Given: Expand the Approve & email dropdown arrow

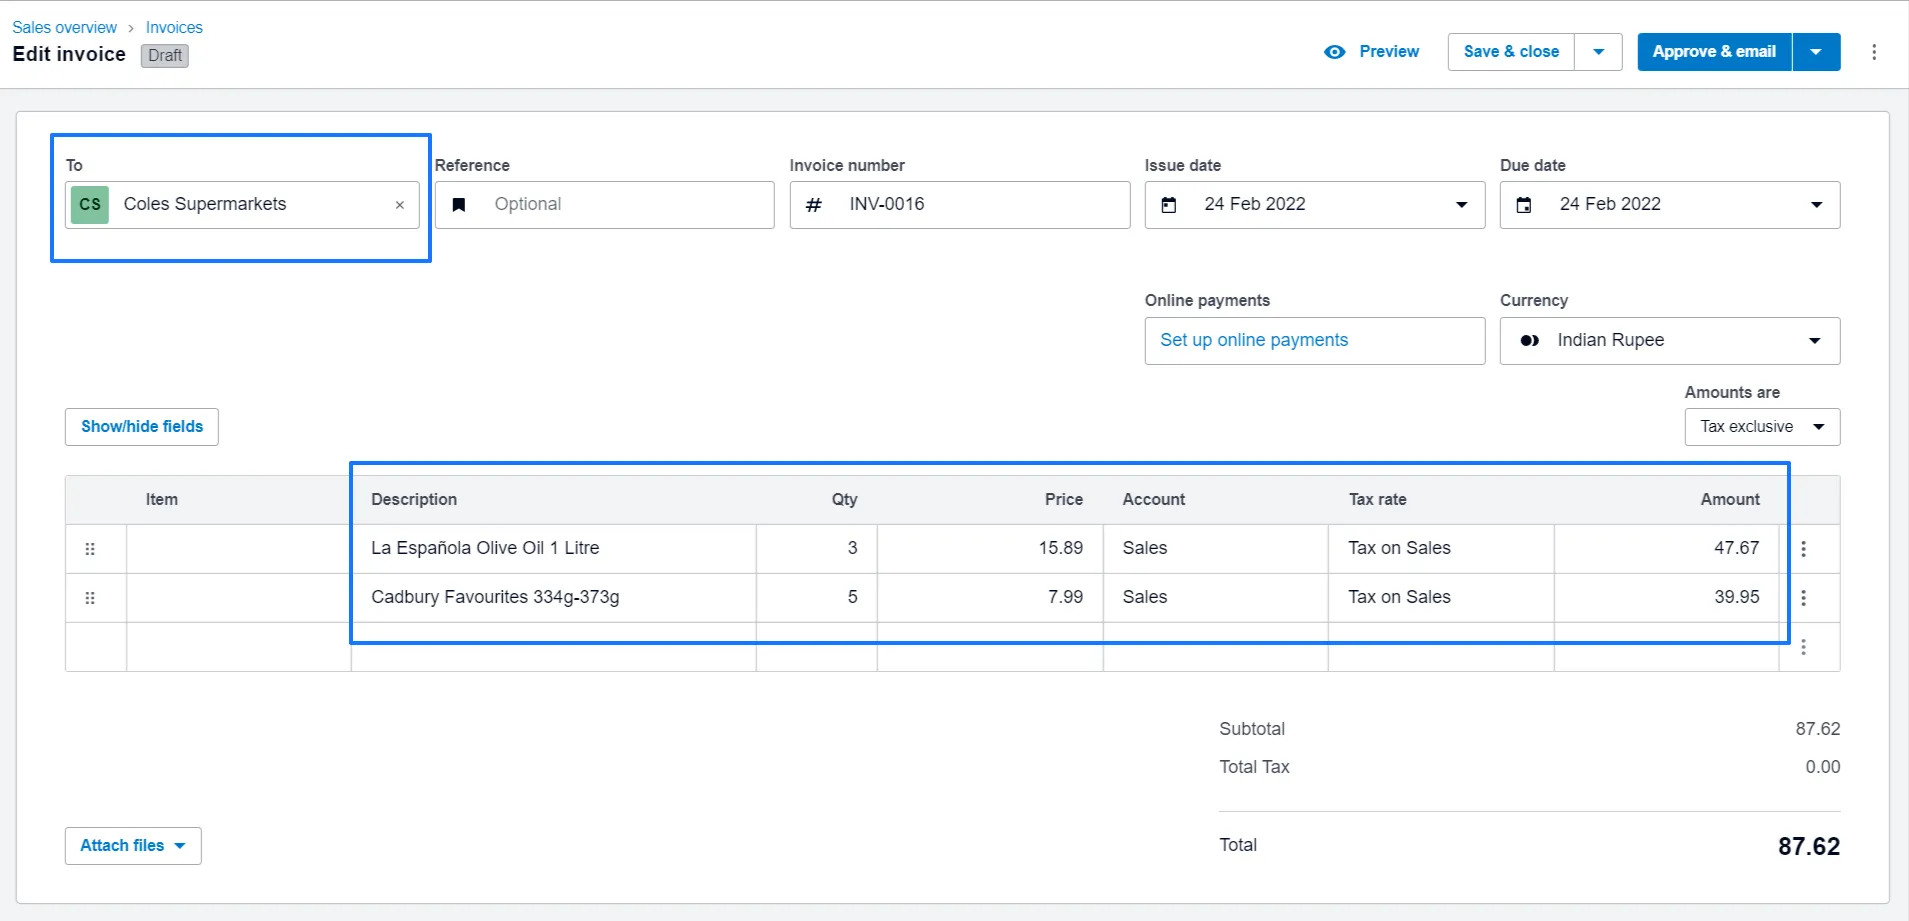Looking at the screenshot, I should tap(1816, 52).
